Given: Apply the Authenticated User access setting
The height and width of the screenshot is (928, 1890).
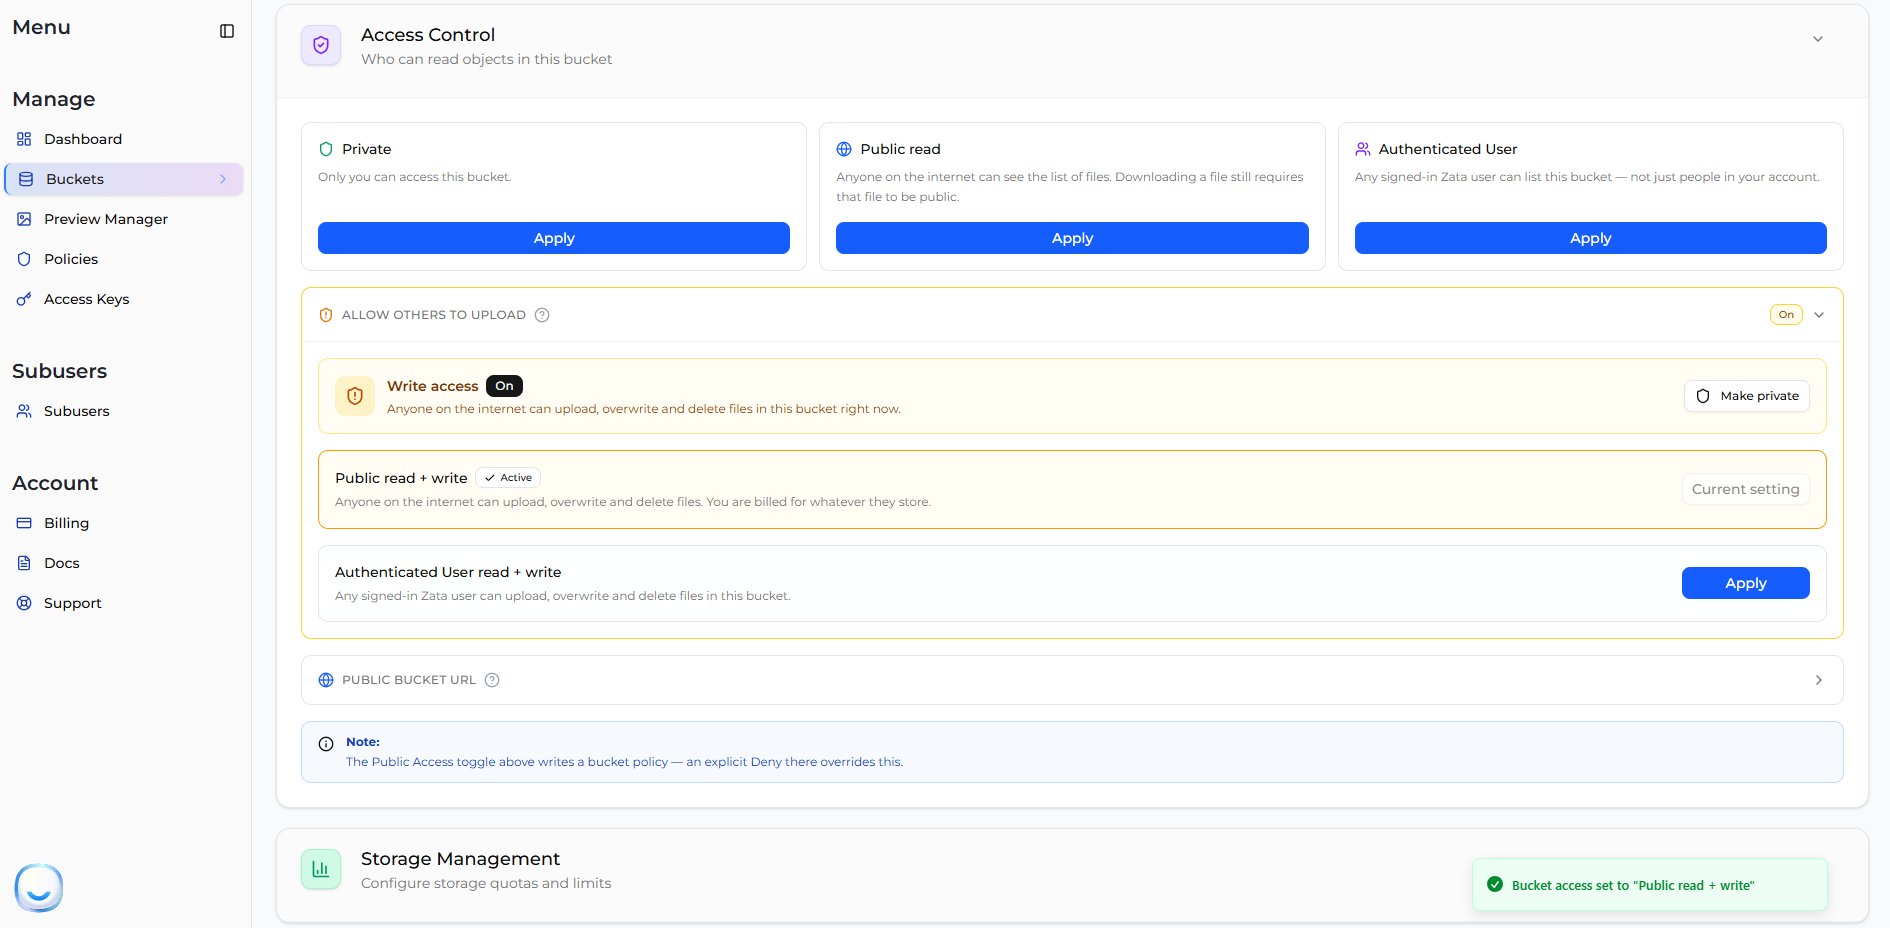Looking at the screenshot, I should (x=1590, y=238).
